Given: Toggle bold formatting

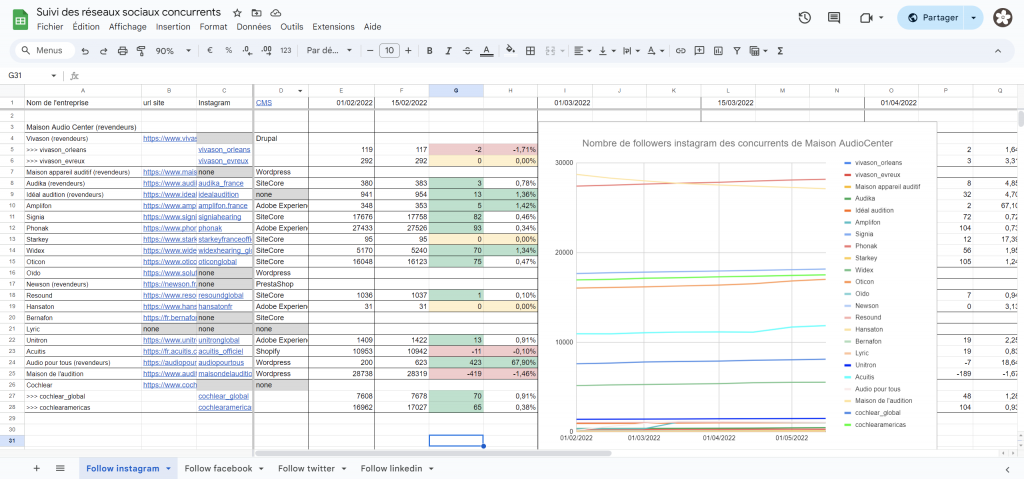Looking at the screenshot, I should (429, 50).
